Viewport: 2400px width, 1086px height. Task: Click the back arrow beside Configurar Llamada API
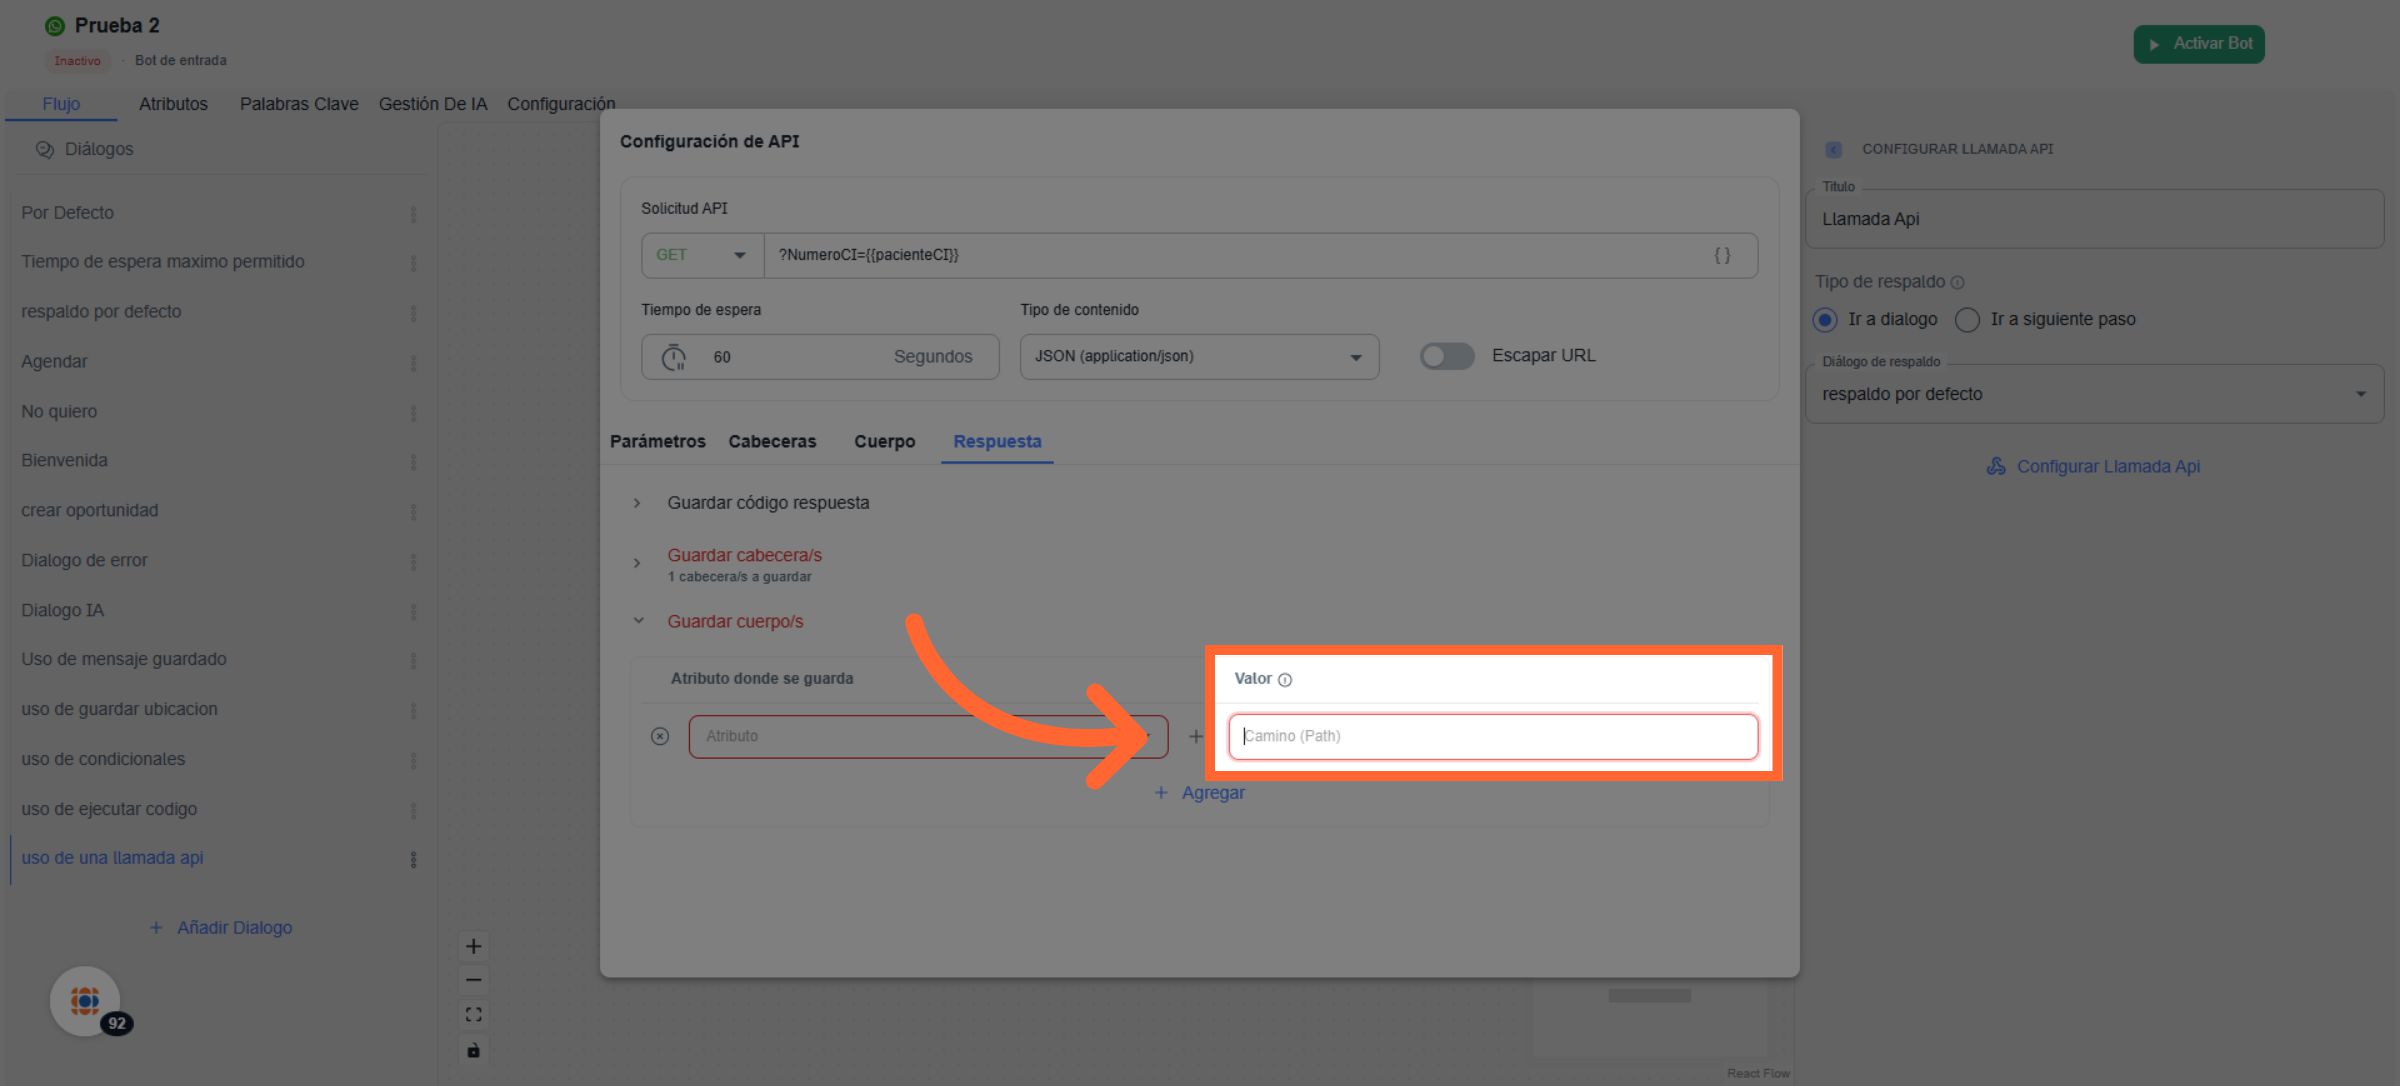1833,149
